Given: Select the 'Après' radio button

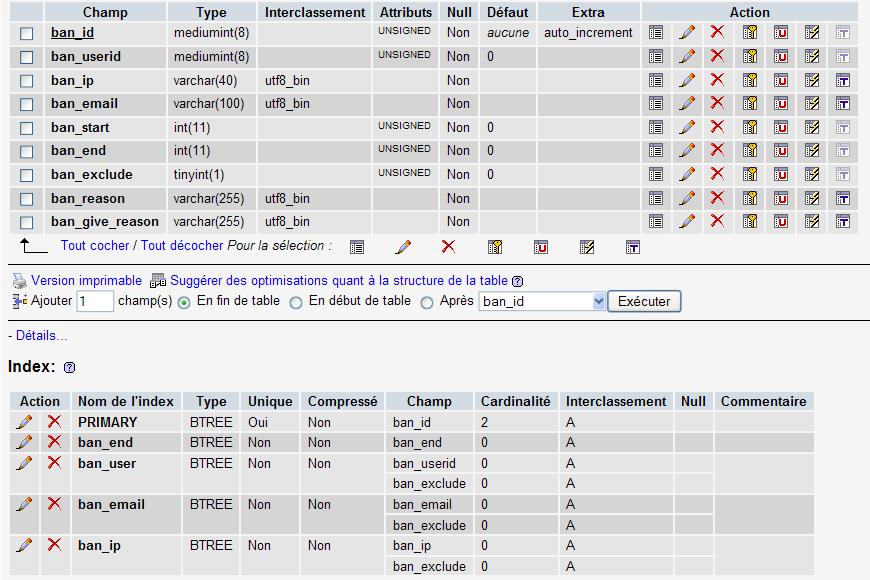Looking at the screenshot, I should pyautogui.click(x=427, y=302).
